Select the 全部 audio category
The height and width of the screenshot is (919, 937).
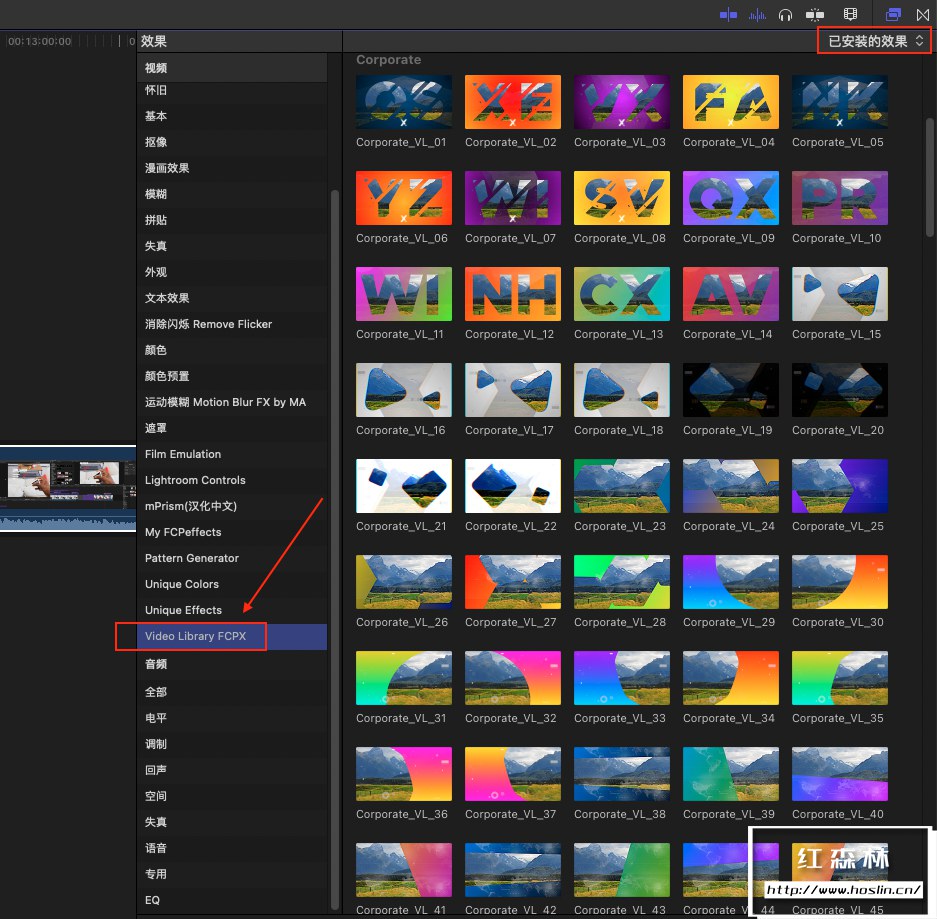[232, 692]
